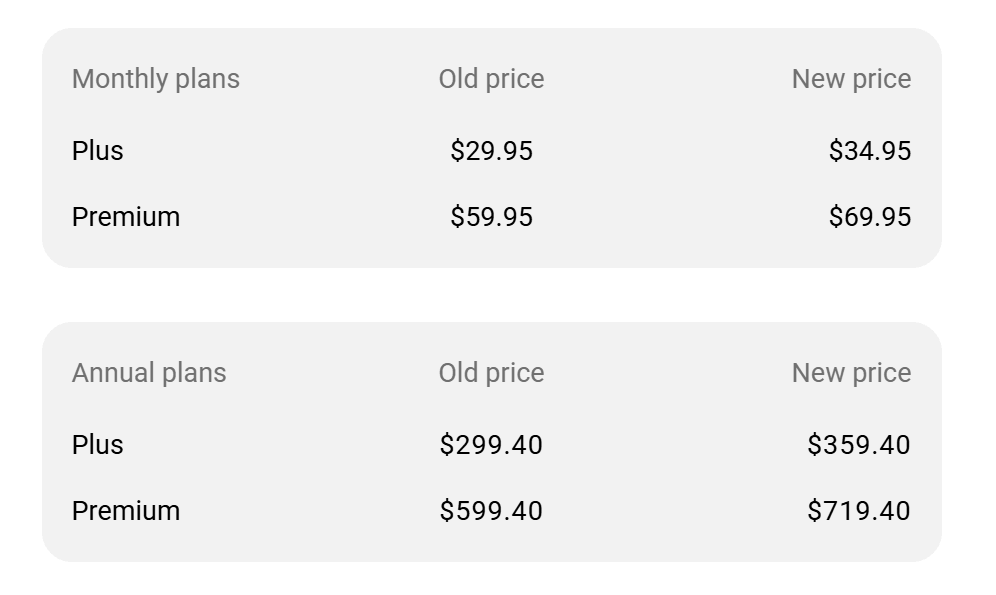
Task: Select "New price" header in Annual plans table
Action: (x=851, y=373)
